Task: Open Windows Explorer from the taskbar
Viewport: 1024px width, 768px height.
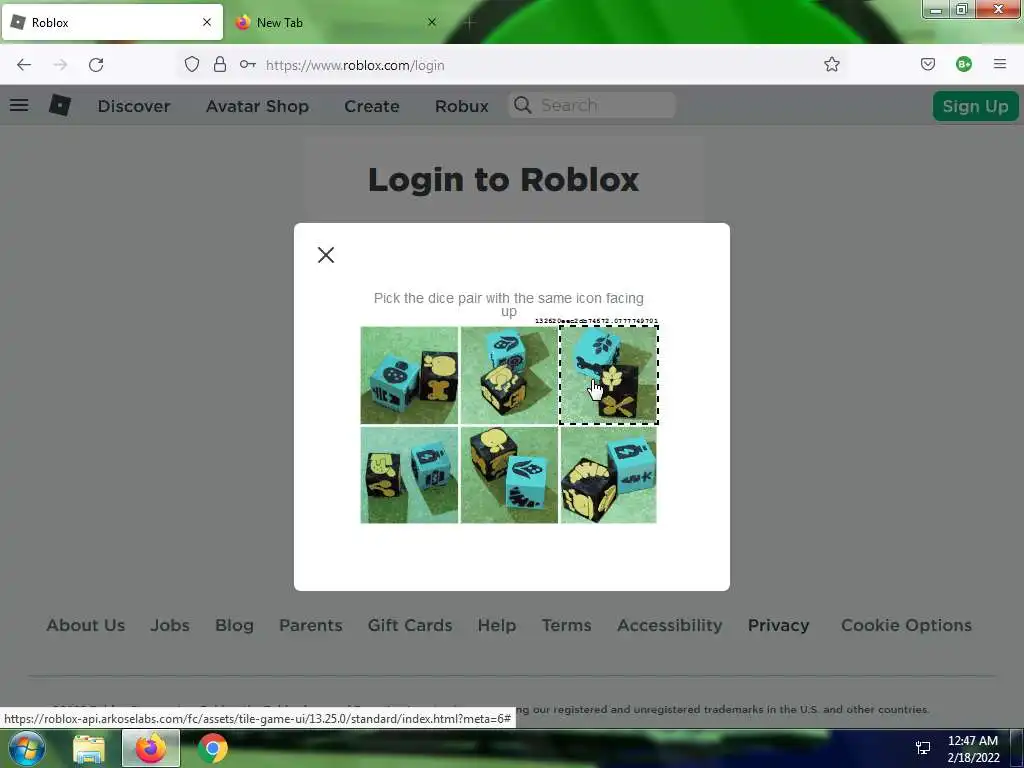Action: (x=89, y=749)
